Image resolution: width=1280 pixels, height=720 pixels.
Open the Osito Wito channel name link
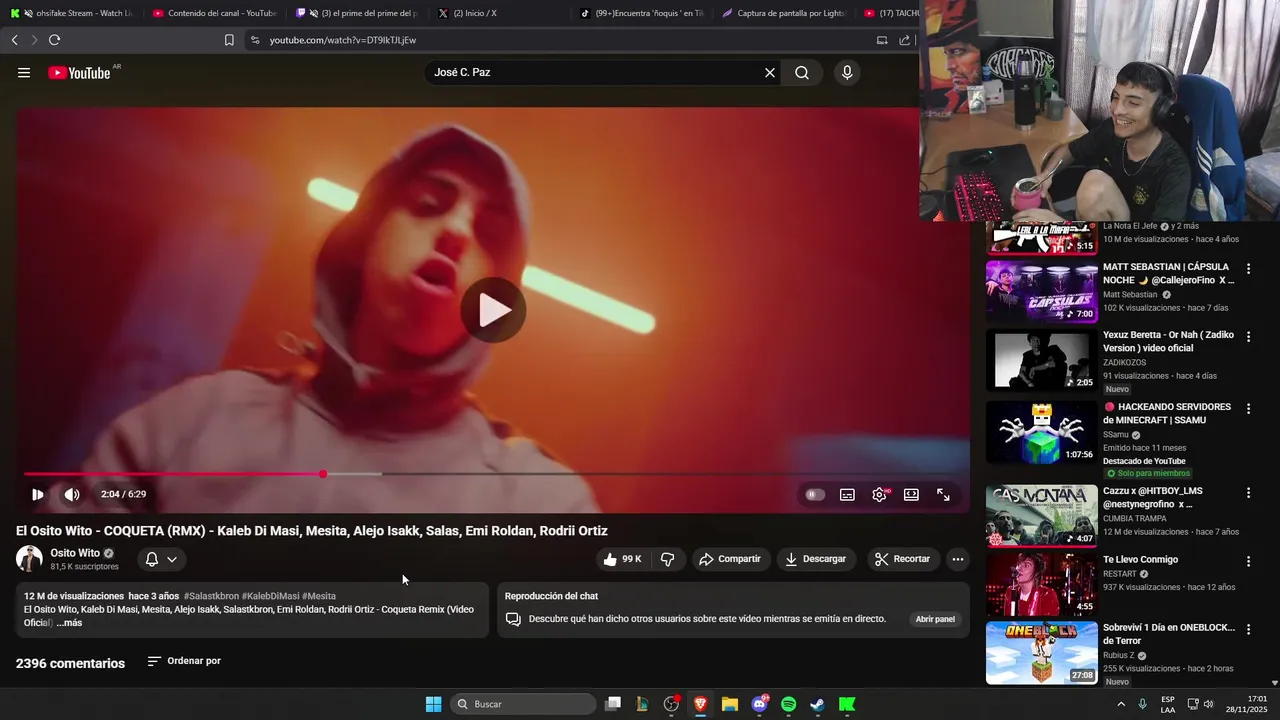click(x=75, y=553)
